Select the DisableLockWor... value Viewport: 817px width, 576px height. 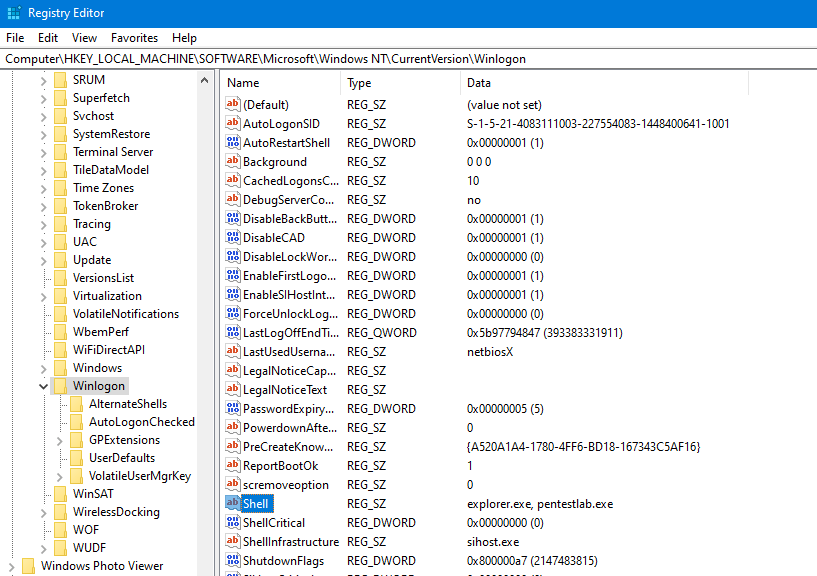click(290, 256)
